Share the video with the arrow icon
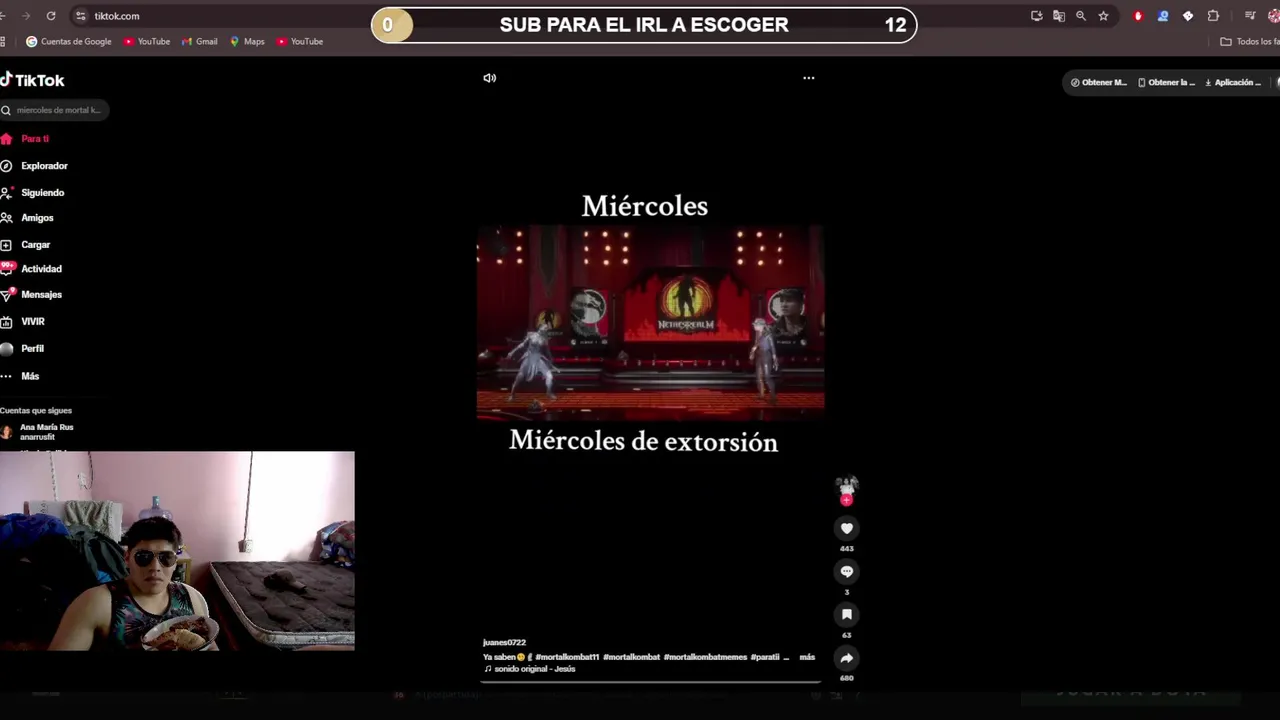Screen dimensions: 1280x720 [x=846, y=657]
